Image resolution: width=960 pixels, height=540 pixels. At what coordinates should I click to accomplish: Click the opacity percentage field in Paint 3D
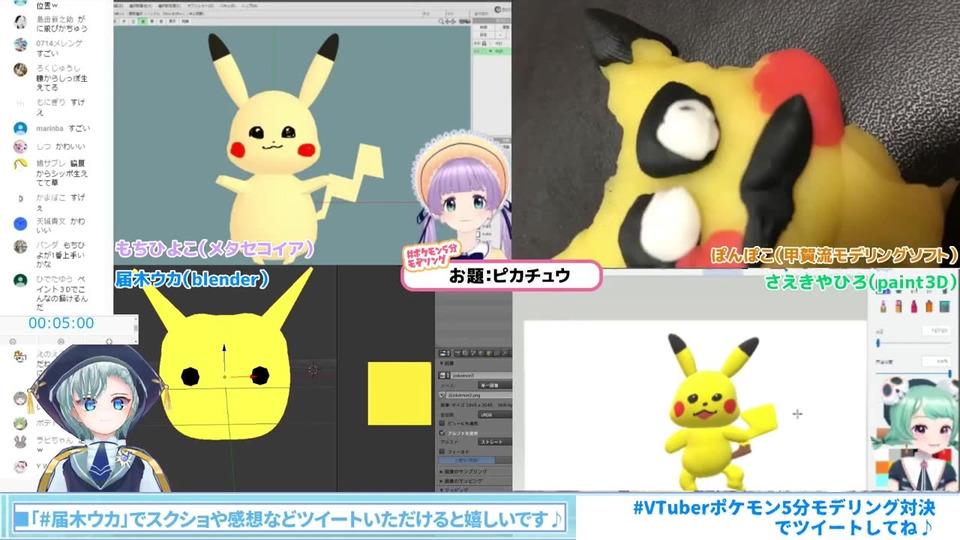pos(936,361)
